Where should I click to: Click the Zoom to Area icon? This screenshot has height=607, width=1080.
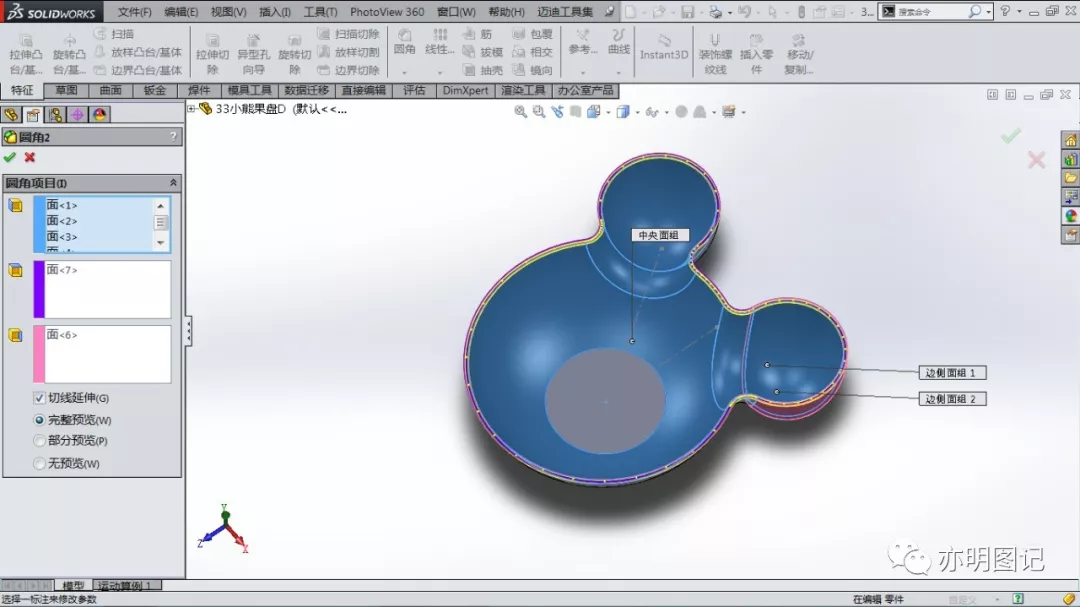coord(539,112)
